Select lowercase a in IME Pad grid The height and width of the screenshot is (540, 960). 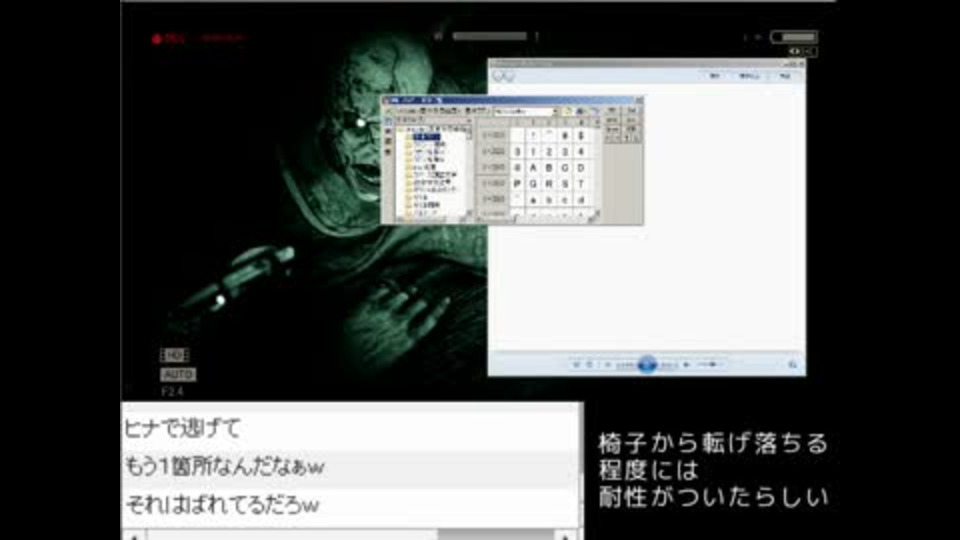[x=533, y=200]
